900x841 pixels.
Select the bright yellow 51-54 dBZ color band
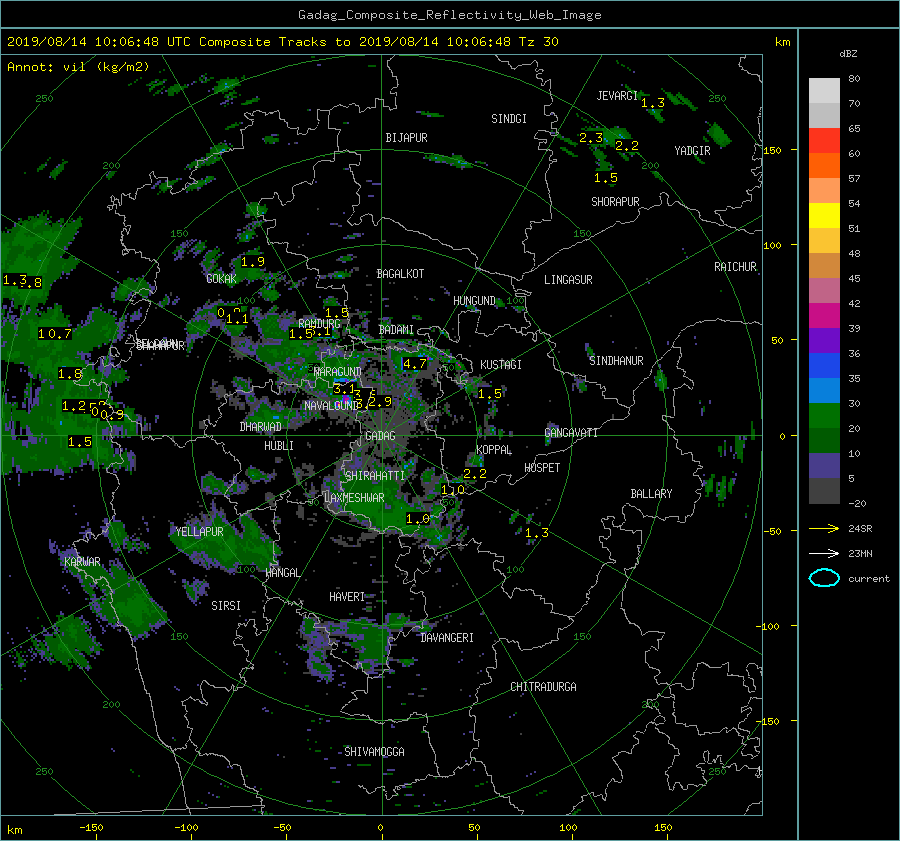click(824, 215)
